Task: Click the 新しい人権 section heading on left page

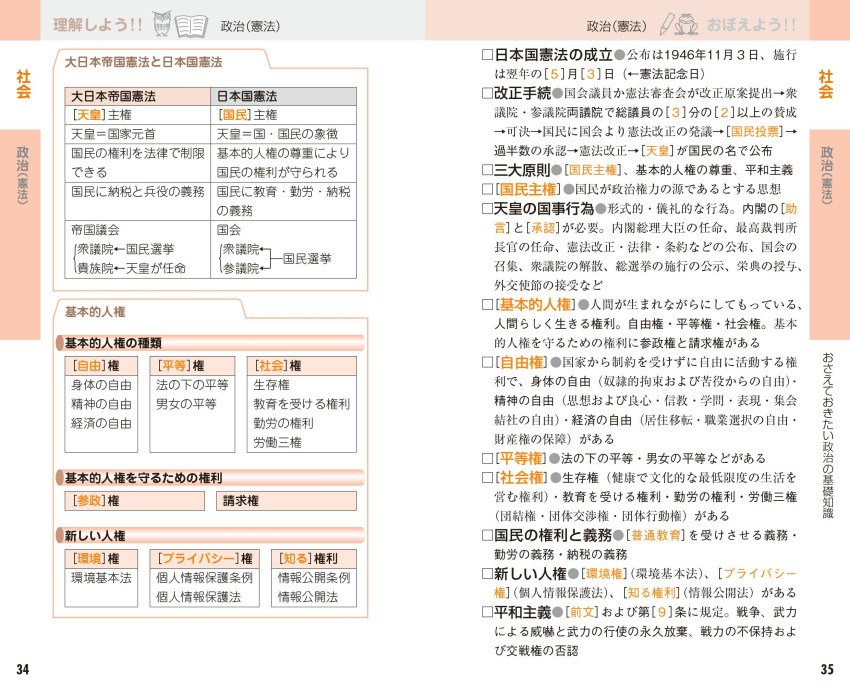Action: pos(95,536)
